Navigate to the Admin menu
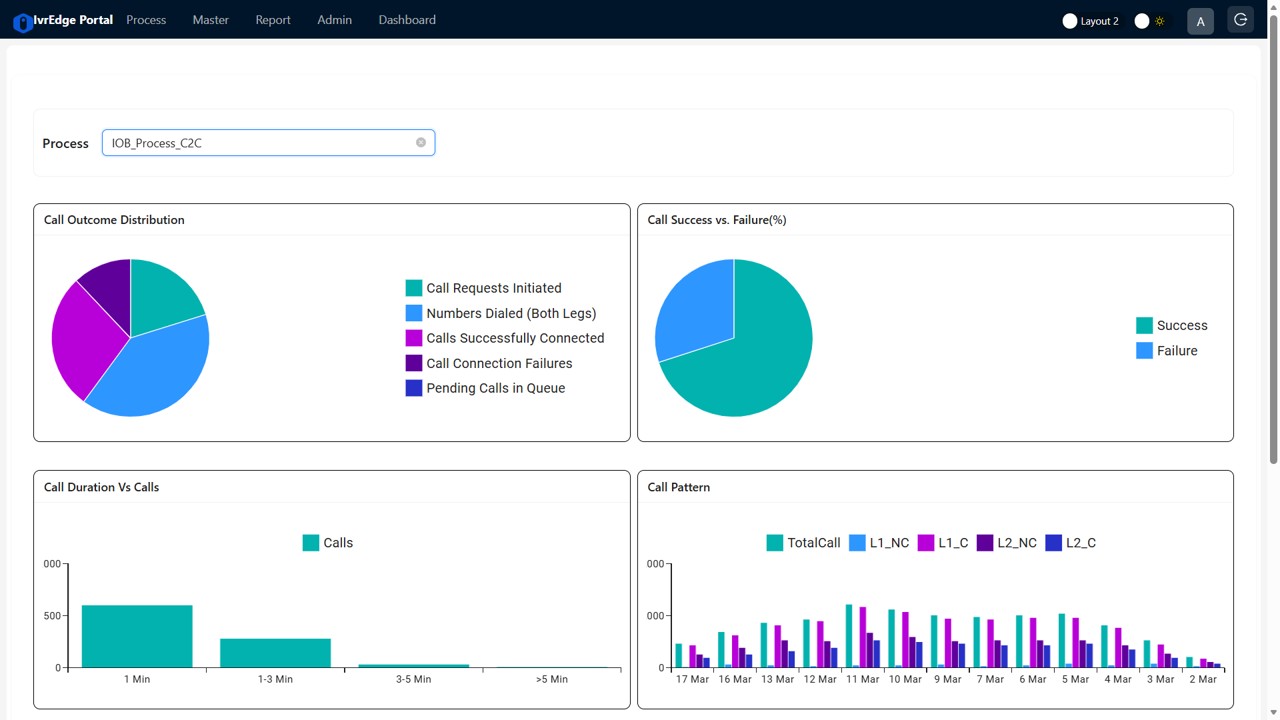Screen dimensions: 1280x720 pyautogui.click(x=334, y=20)
